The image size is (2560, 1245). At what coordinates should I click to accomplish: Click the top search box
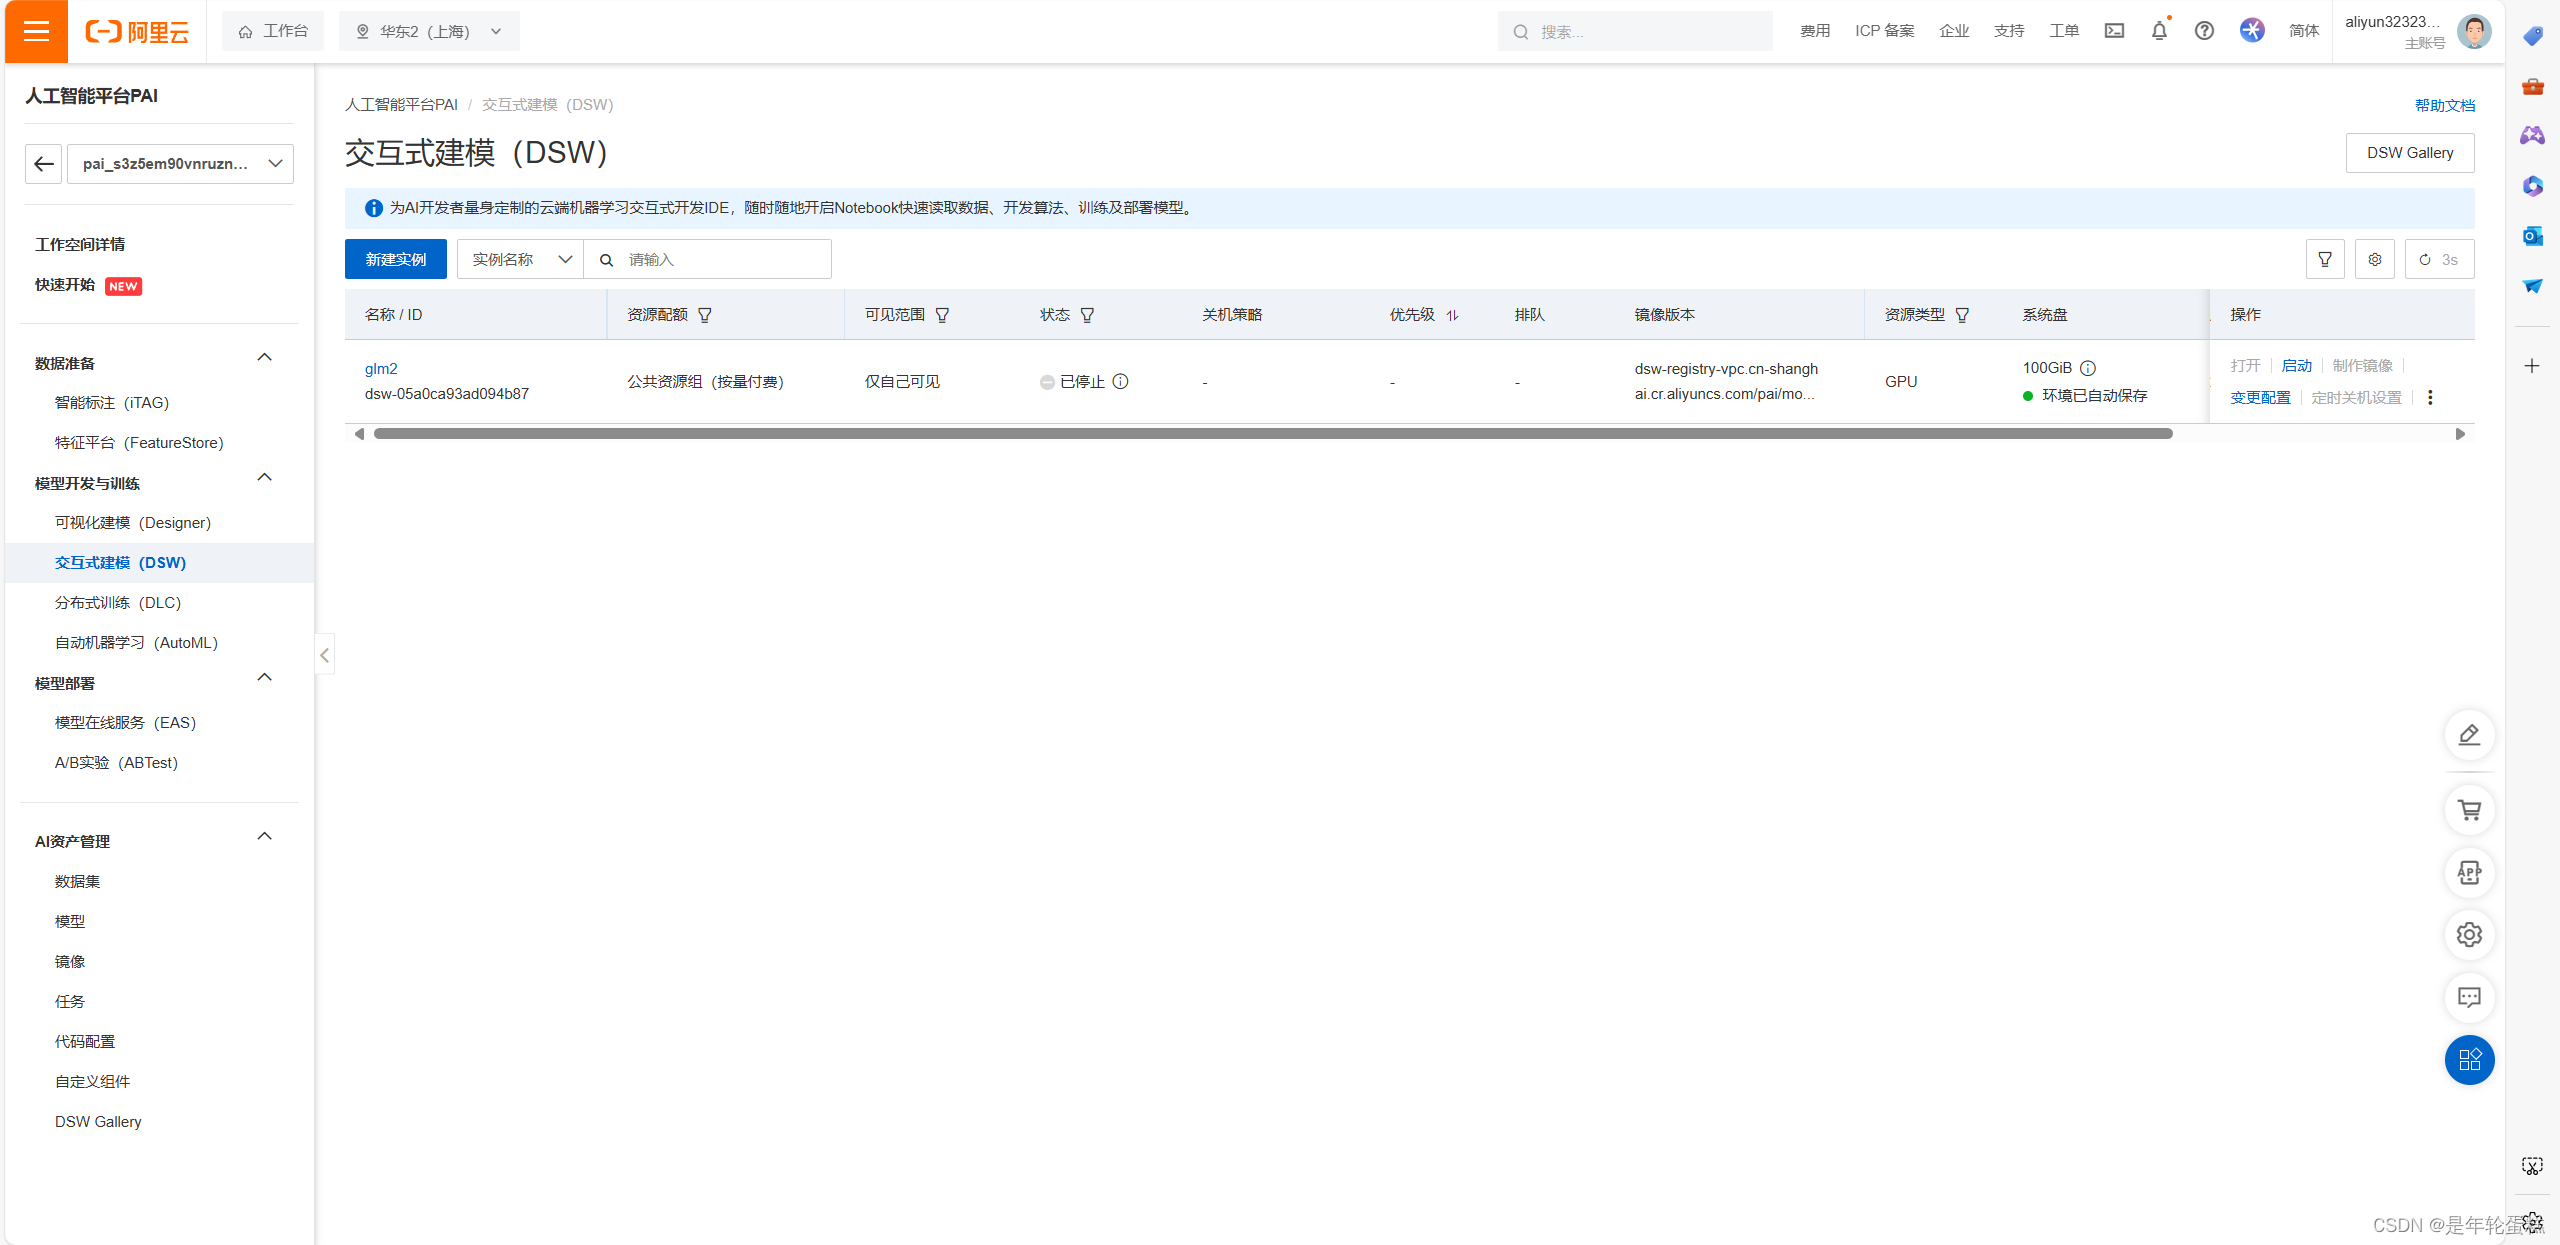1635,31
